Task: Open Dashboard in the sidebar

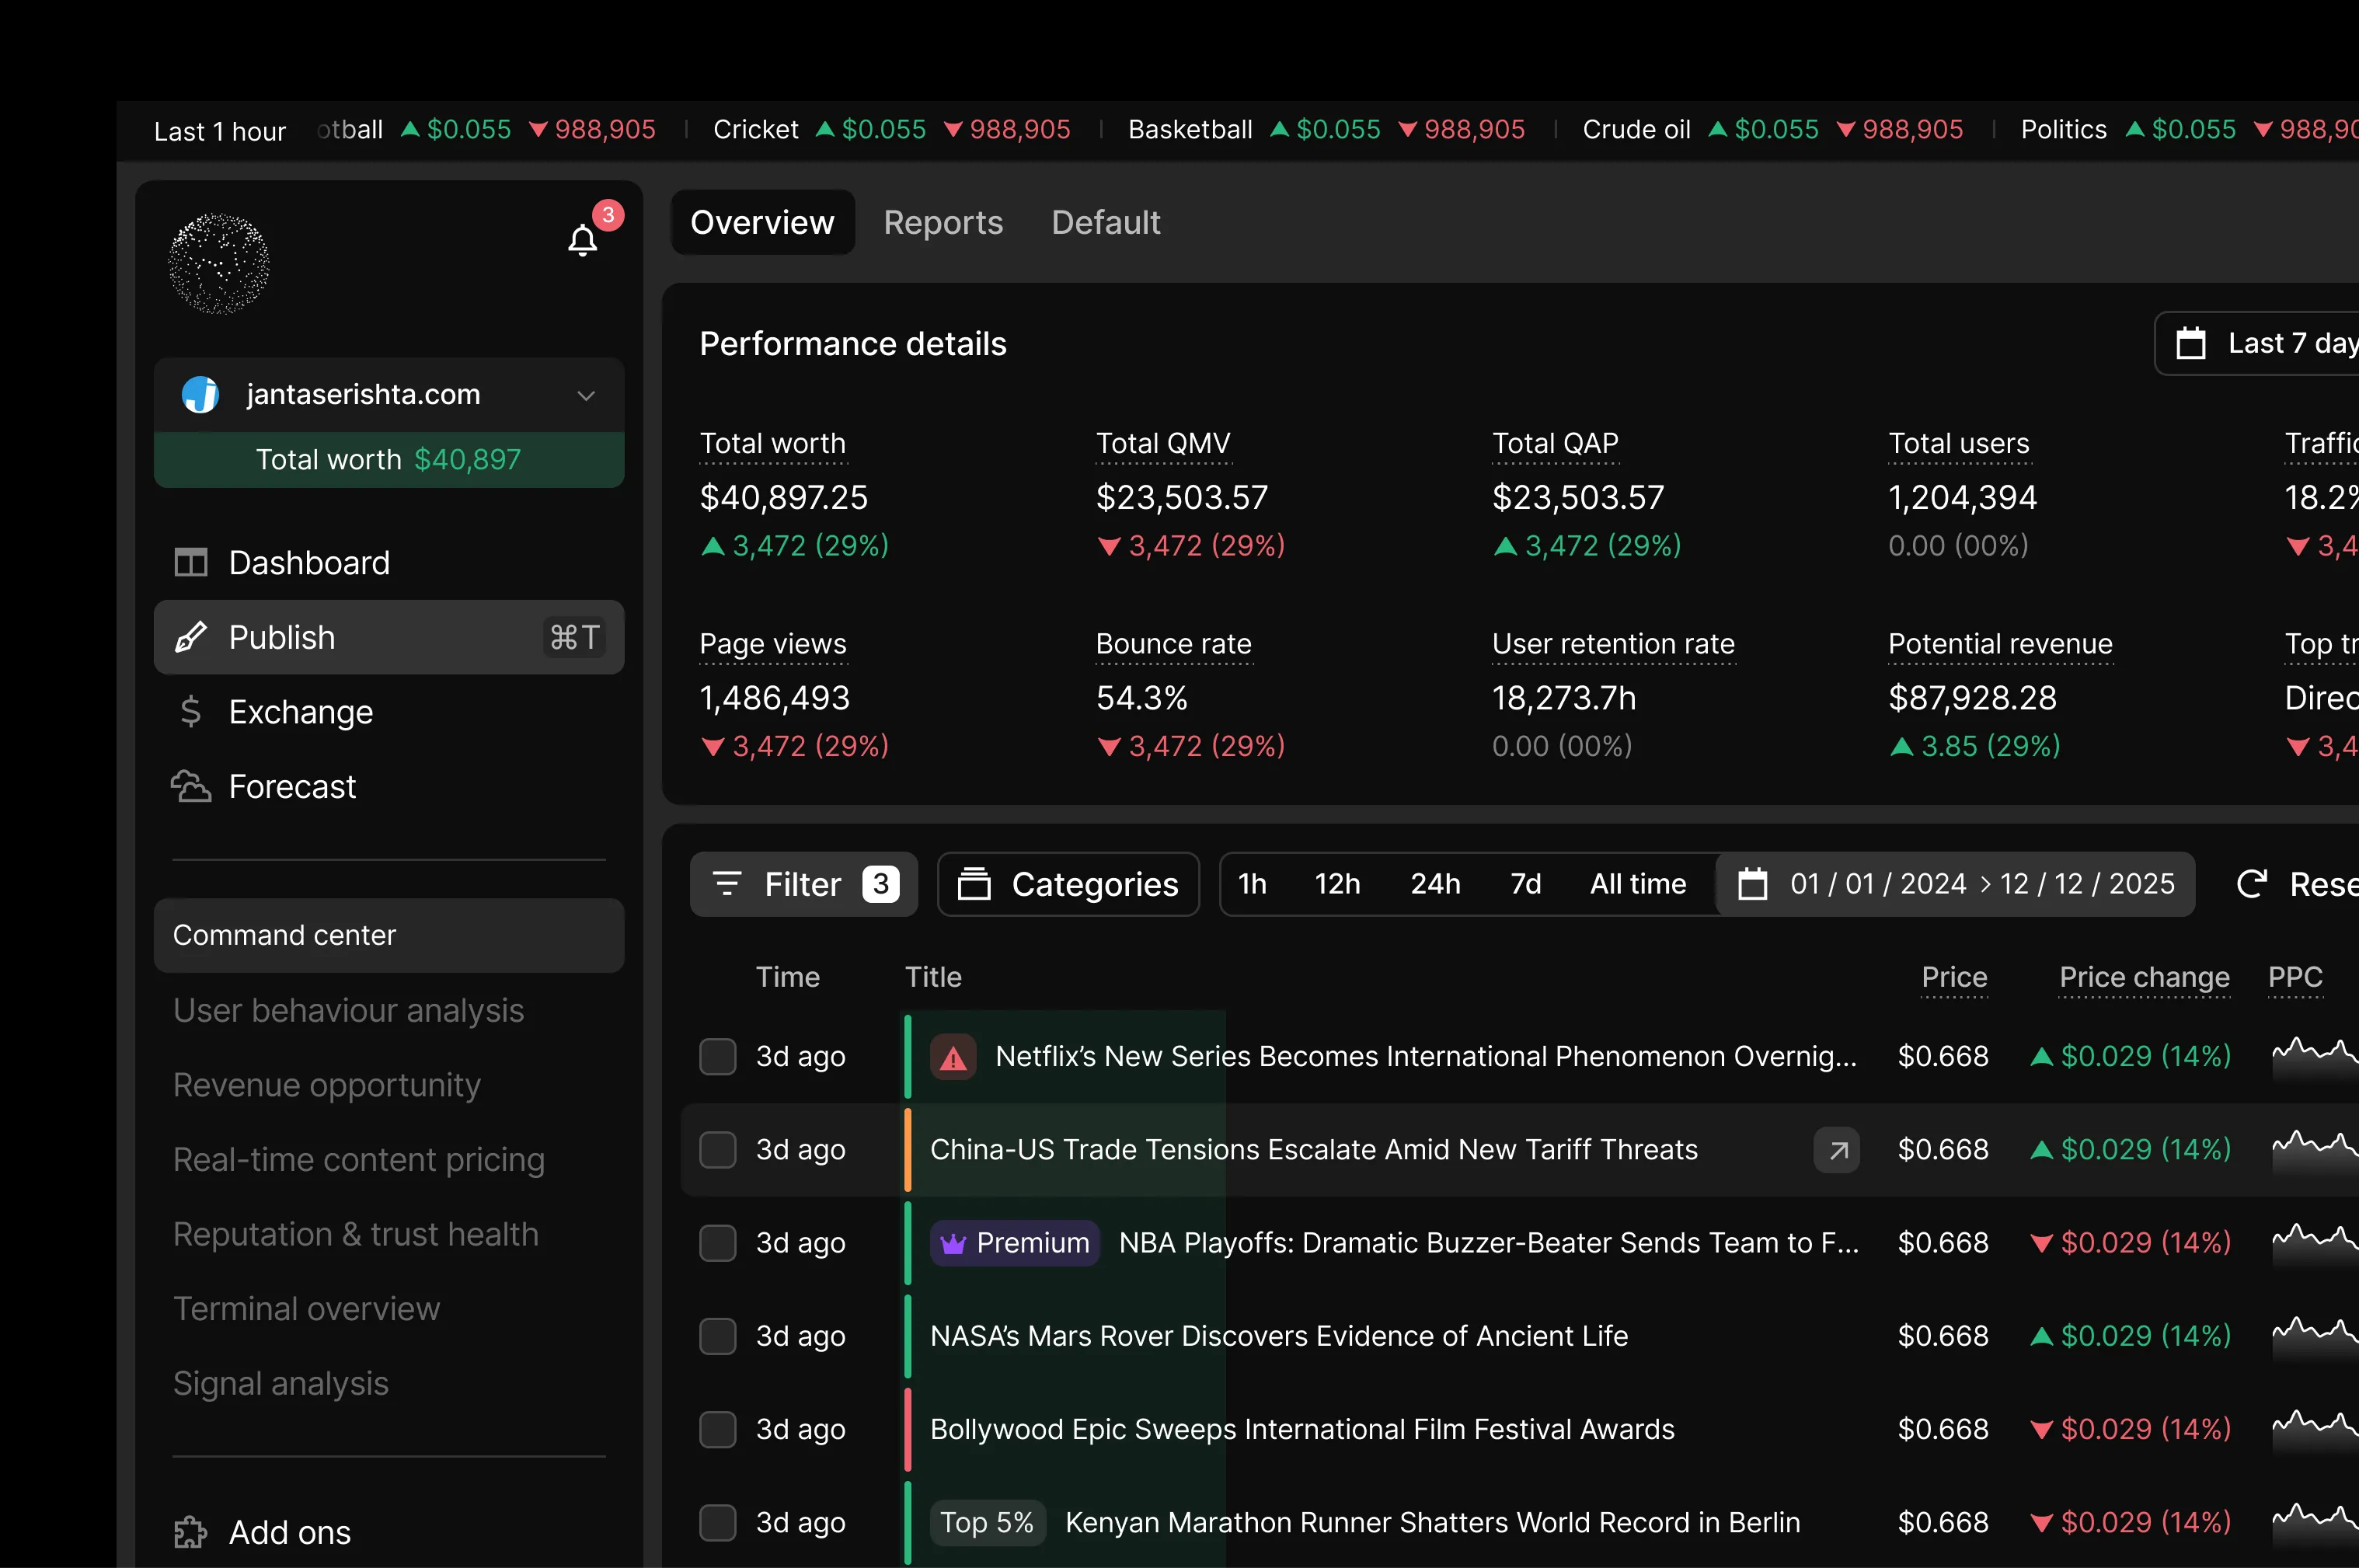Action: pyautogui.click(x=389, y=563)
